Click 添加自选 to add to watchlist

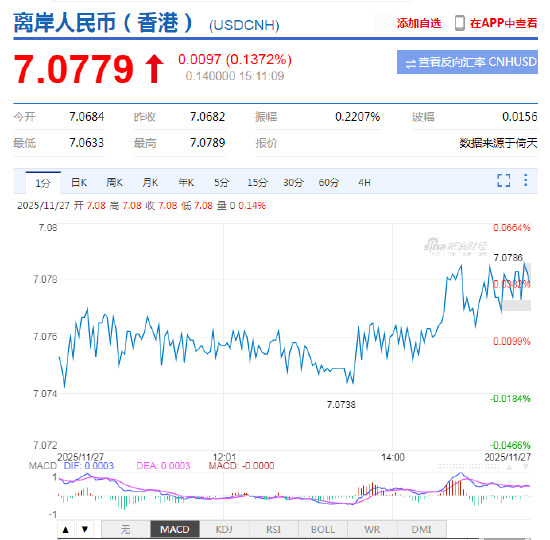tap(419, 23)
